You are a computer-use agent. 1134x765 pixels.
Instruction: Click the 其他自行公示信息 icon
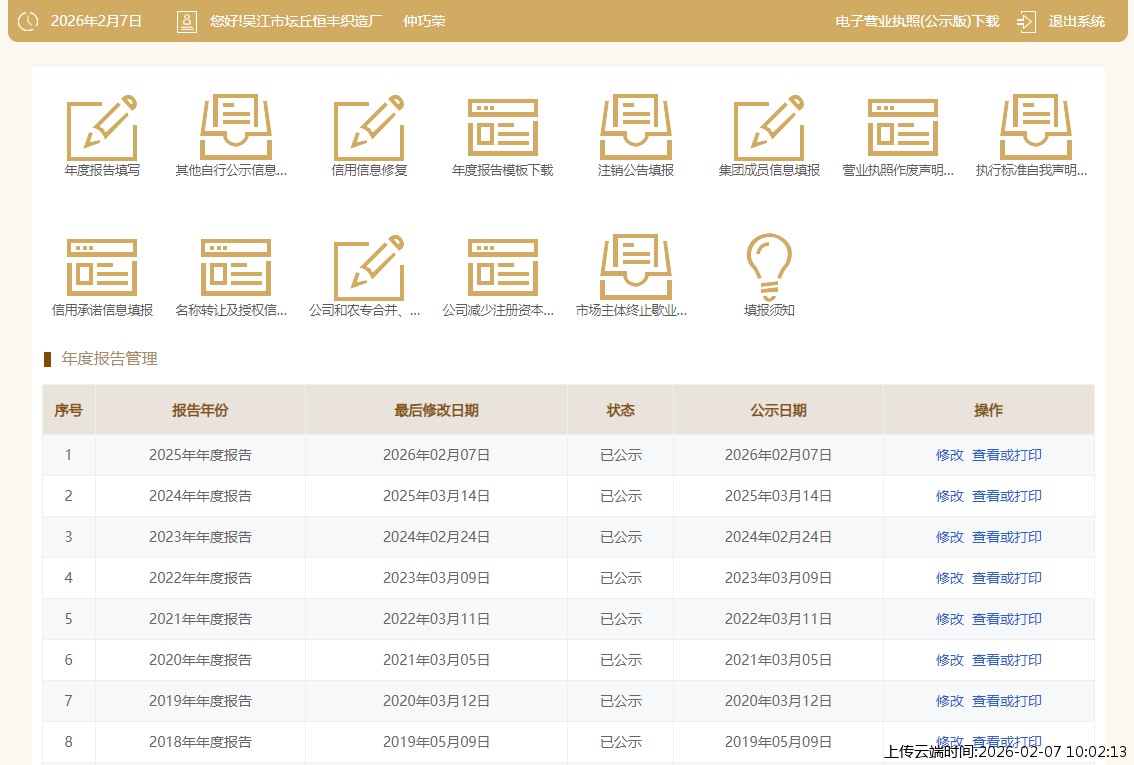point(236,128)
